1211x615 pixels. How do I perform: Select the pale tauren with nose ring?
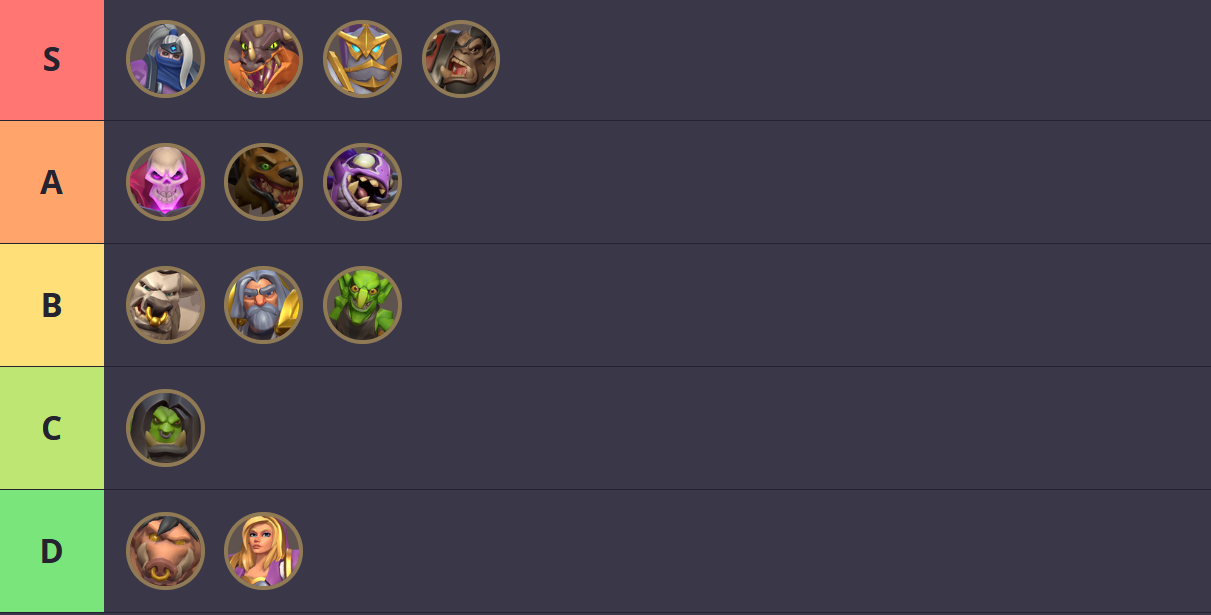(165, 305)
